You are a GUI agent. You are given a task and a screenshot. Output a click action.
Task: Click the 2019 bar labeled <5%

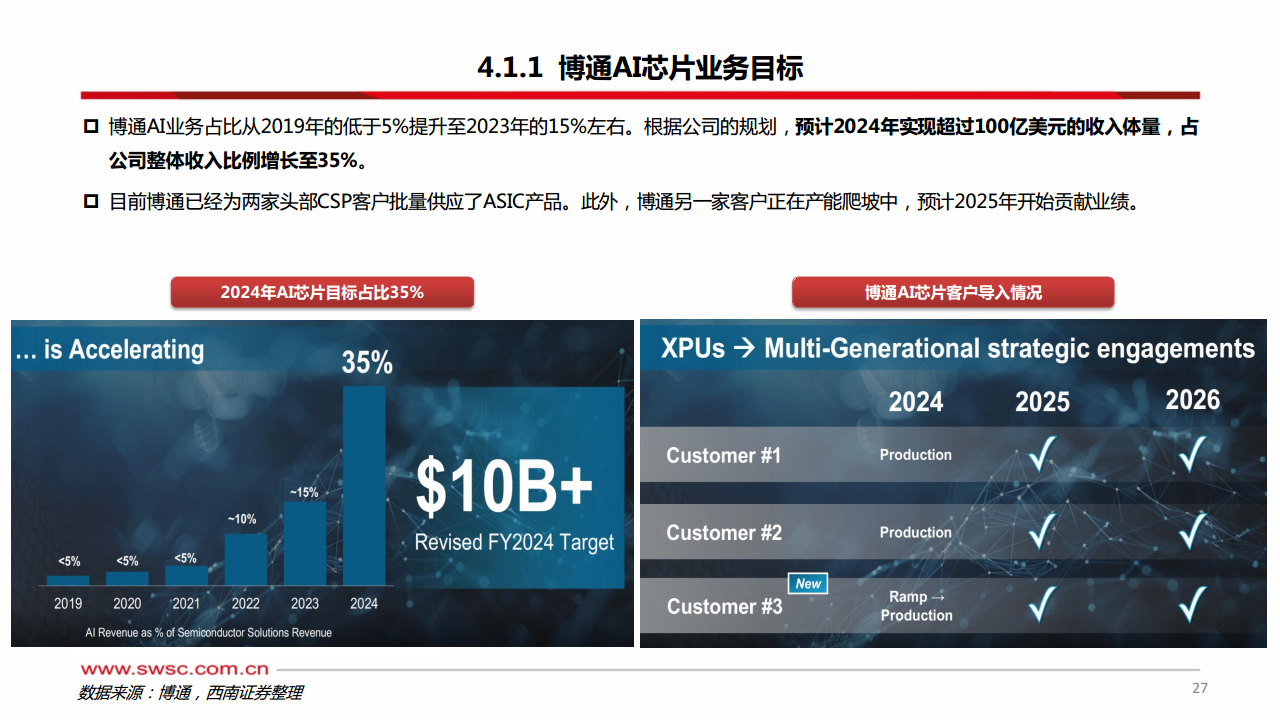point(67,580)
